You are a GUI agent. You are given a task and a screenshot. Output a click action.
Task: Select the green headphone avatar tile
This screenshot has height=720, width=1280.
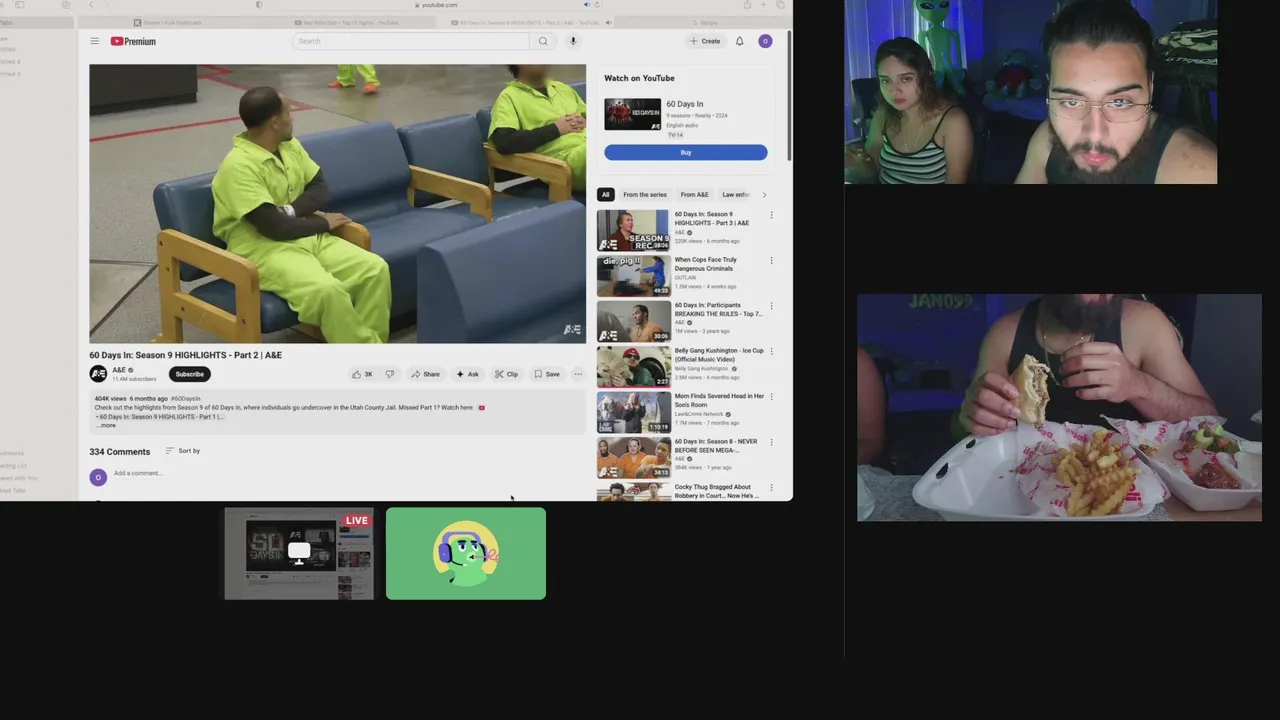pos(466,554)
